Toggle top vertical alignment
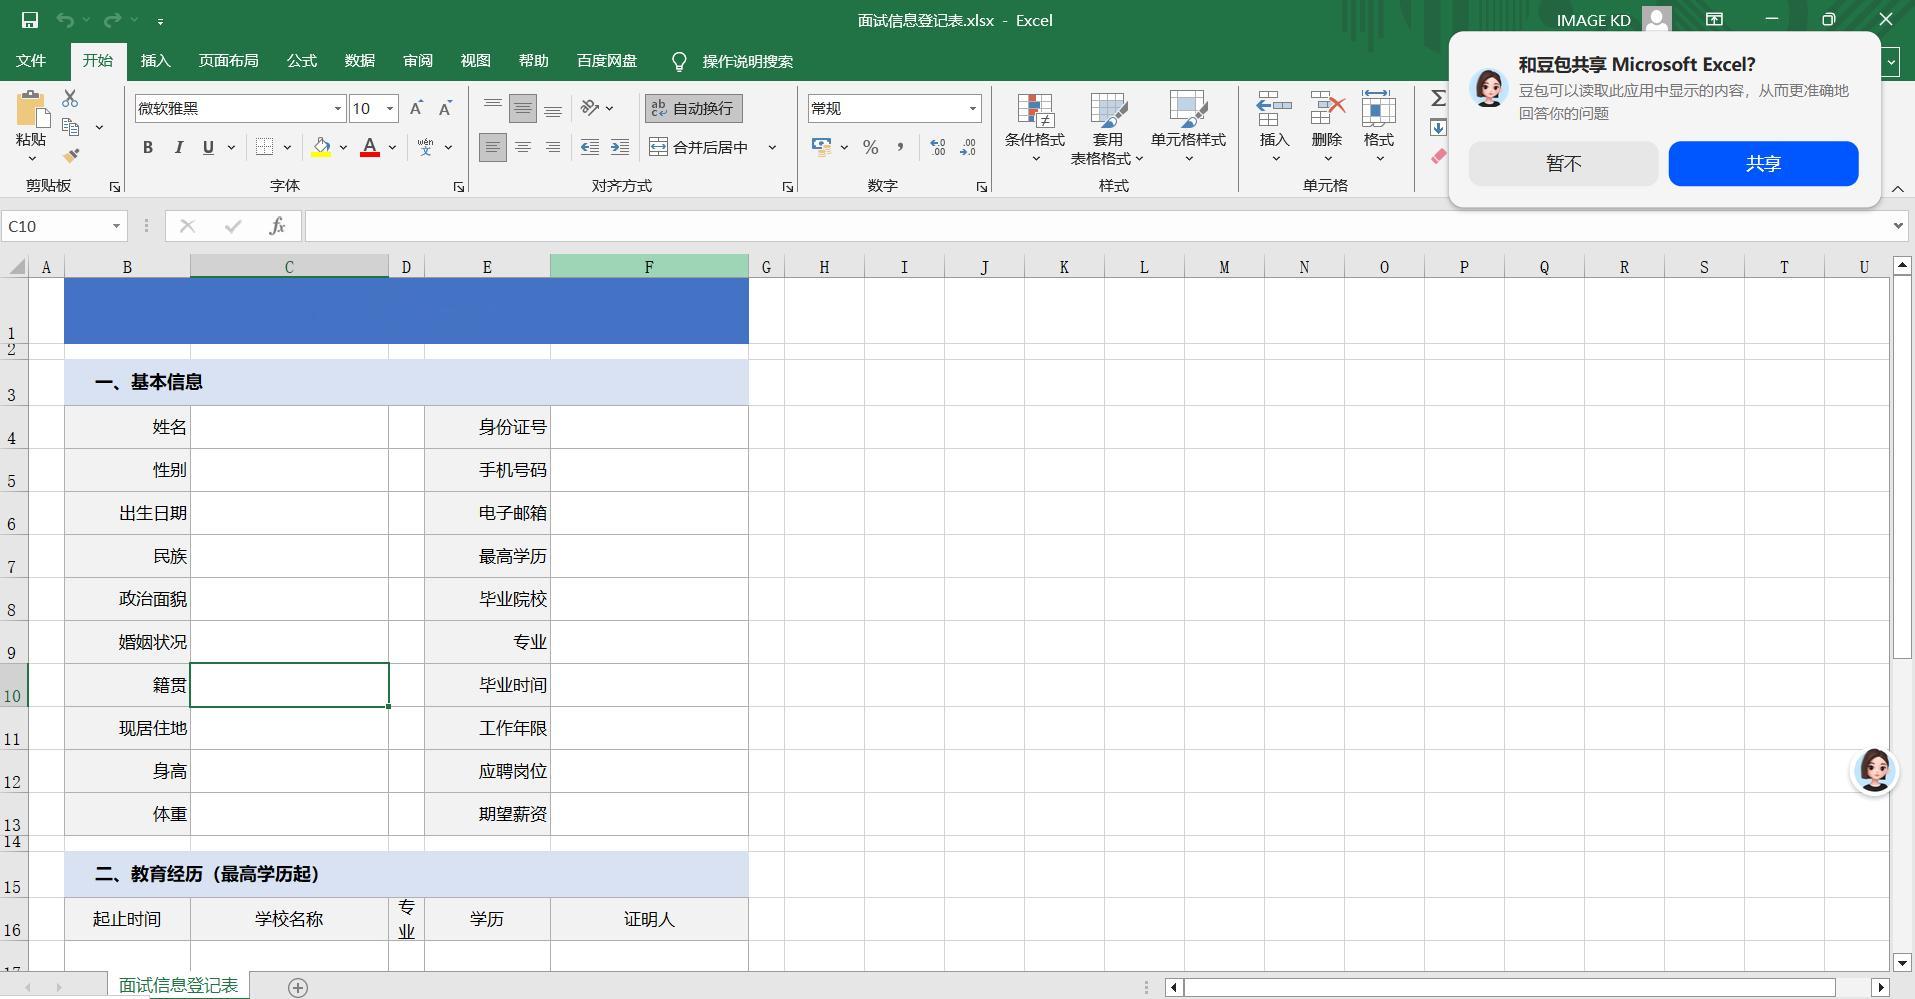 [492, 108]
